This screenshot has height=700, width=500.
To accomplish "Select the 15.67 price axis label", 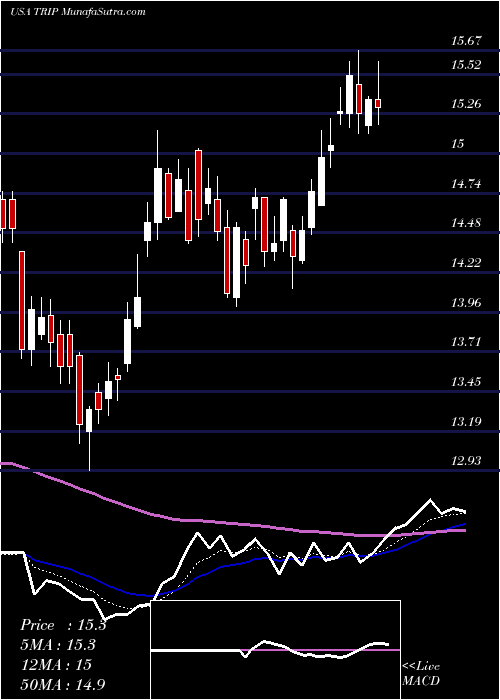I will [x=466, y=41].
